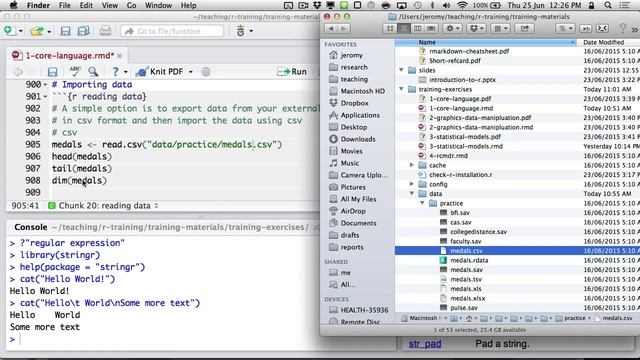640x360 pixels.
Task: Click the Save All icon in RStudio
Action: 83,31
